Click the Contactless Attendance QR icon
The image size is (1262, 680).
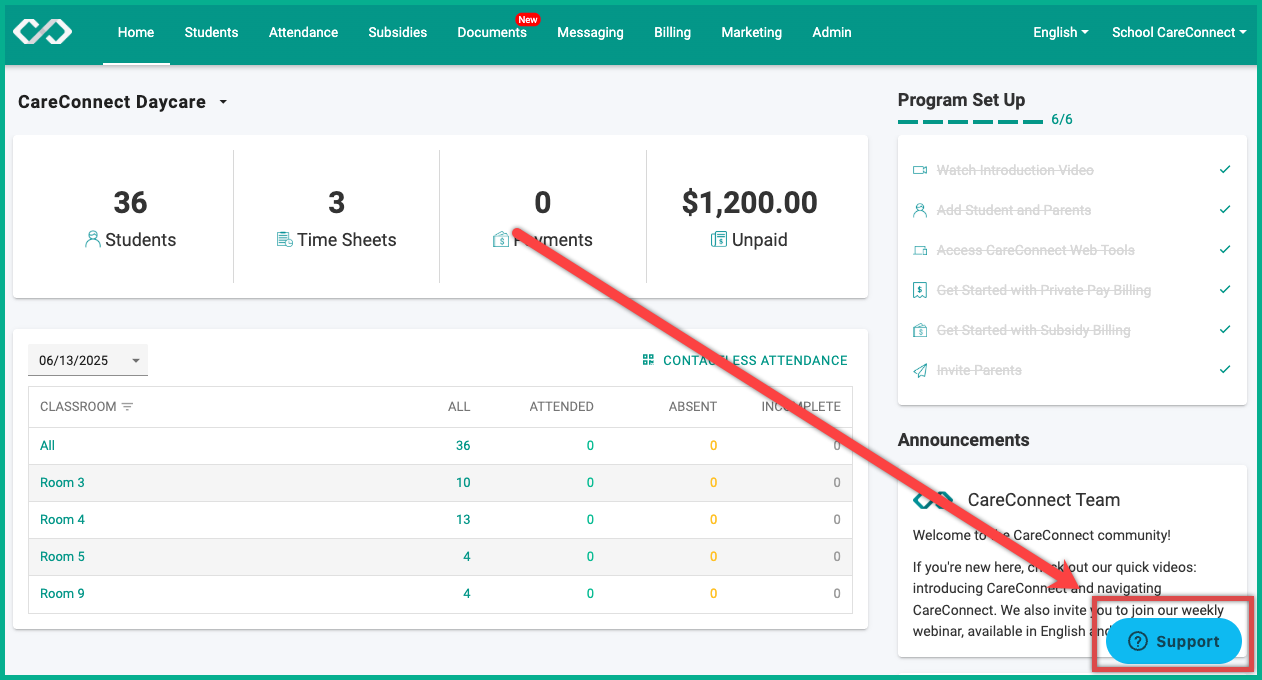(x=648, y=360)
